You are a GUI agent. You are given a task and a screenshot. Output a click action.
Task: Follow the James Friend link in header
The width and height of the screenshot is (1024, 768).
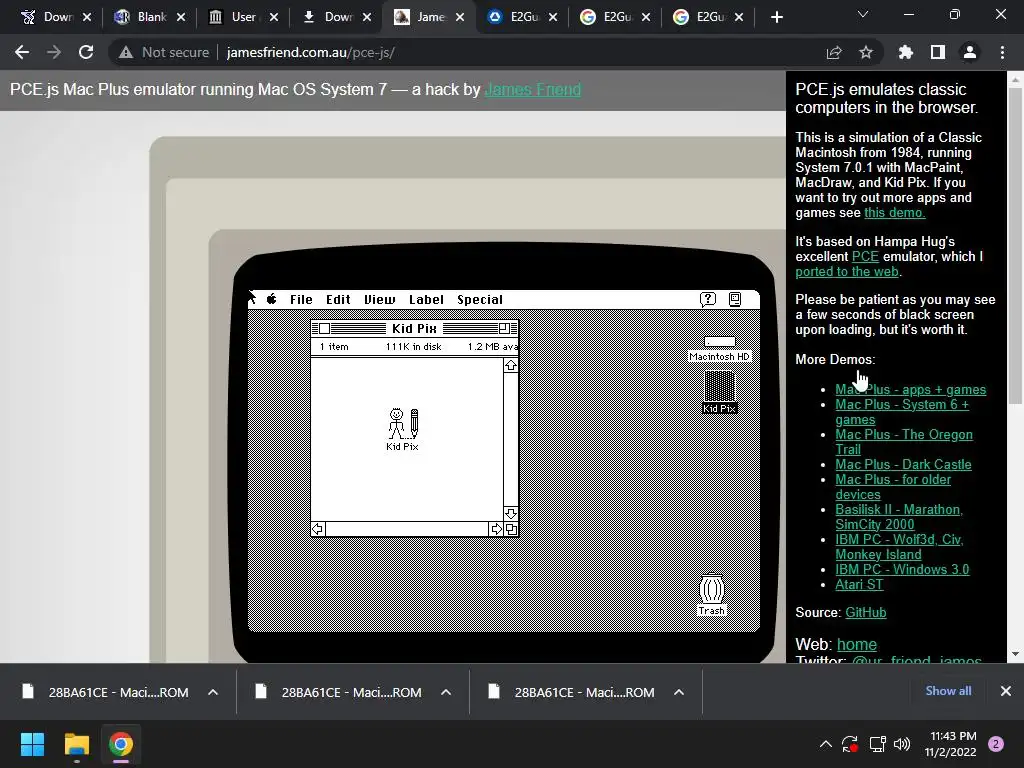click(532, 89)
